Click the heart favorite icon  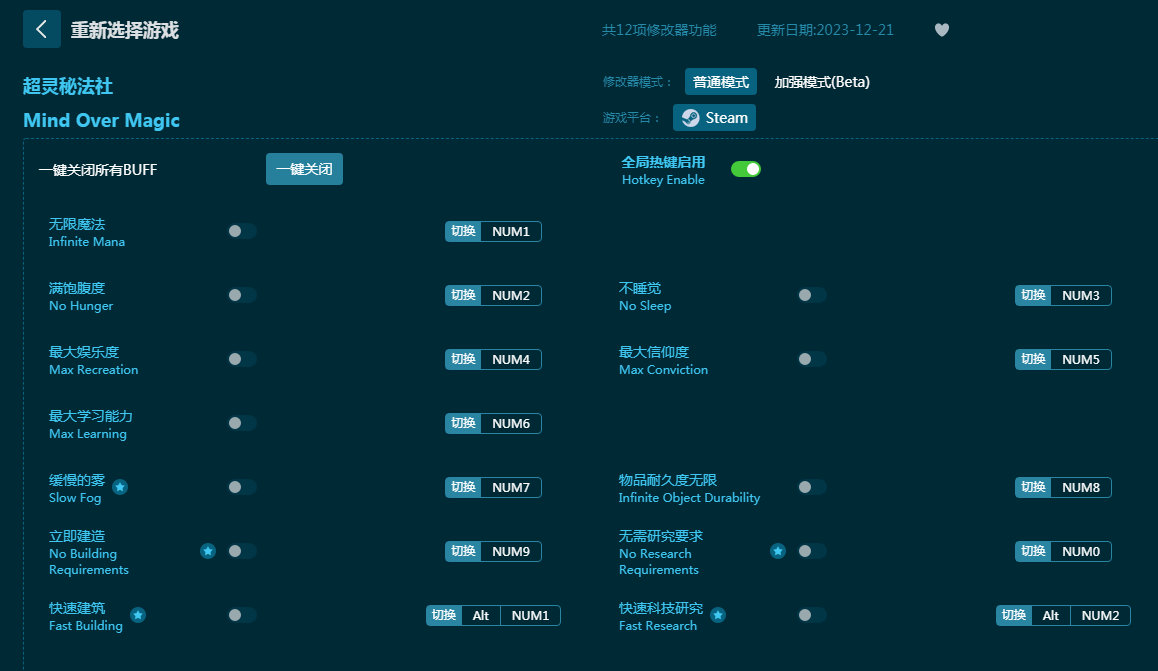click(941, 30)
